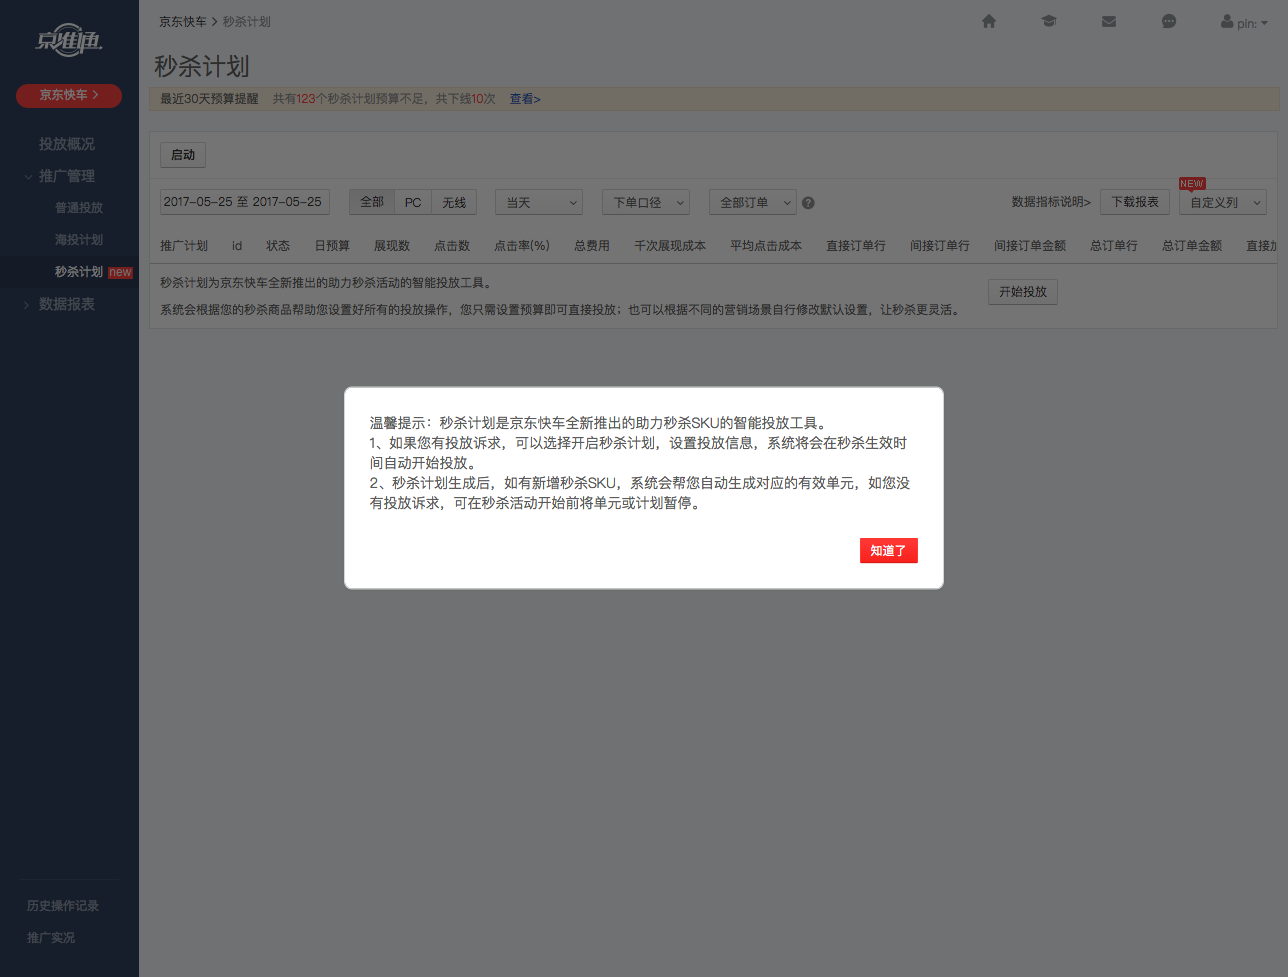Click the 直接订单行 column header

[856, 246]
